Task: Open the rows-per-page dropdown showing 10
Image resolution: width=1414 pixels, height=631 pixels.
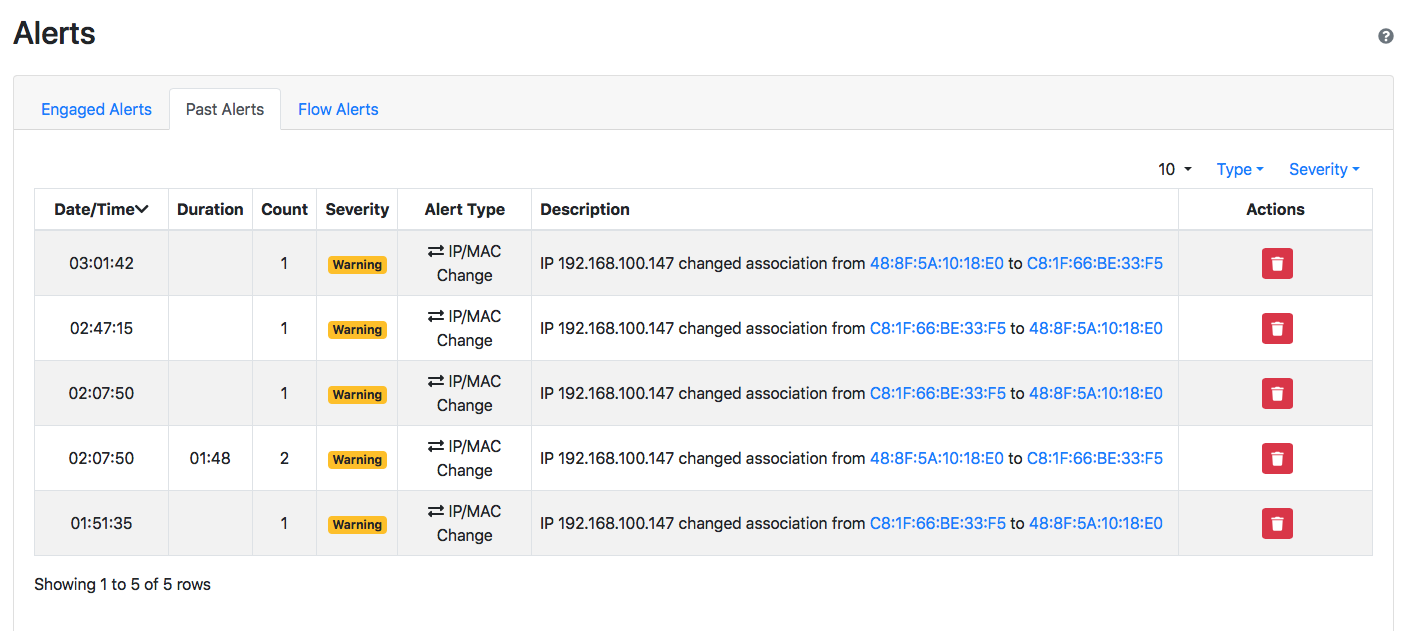Action: pos(1171,169)
